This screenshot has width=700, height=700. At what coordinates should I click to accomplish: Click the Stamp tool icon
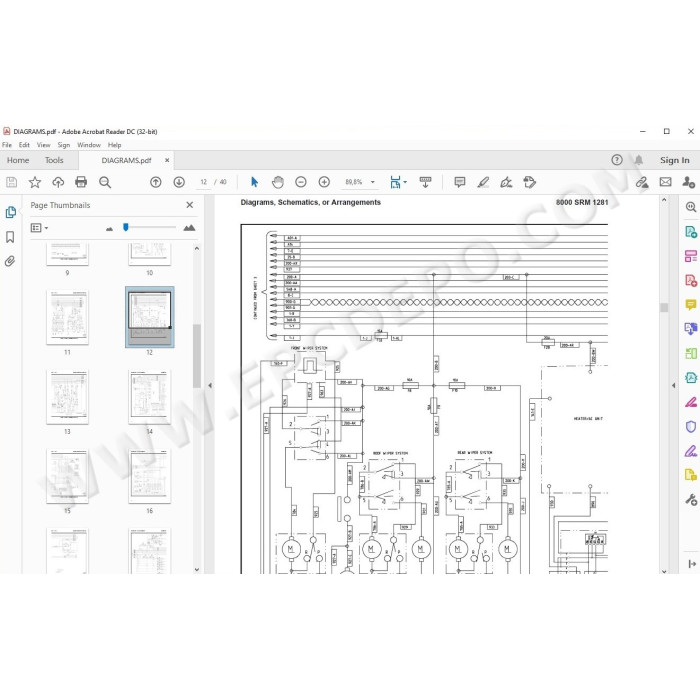(529, 182)
